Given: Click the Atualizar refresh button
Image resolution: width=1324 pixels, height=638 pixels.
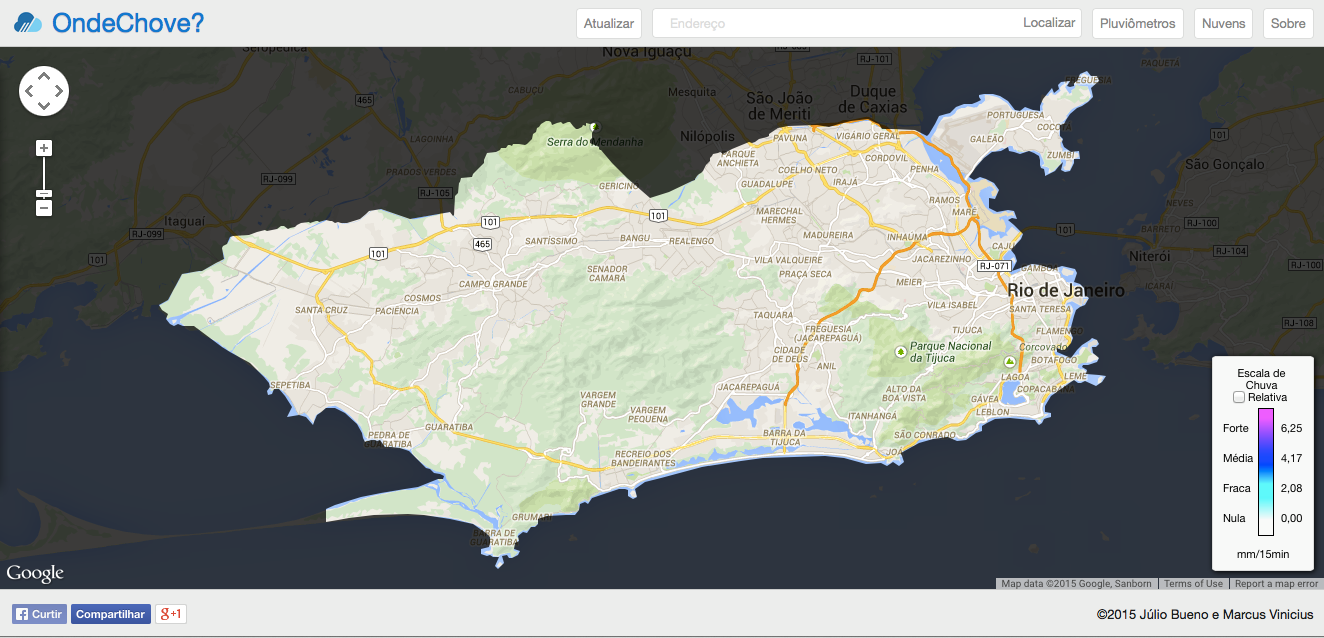Looking at the screenshot, I should click(609, 23).
